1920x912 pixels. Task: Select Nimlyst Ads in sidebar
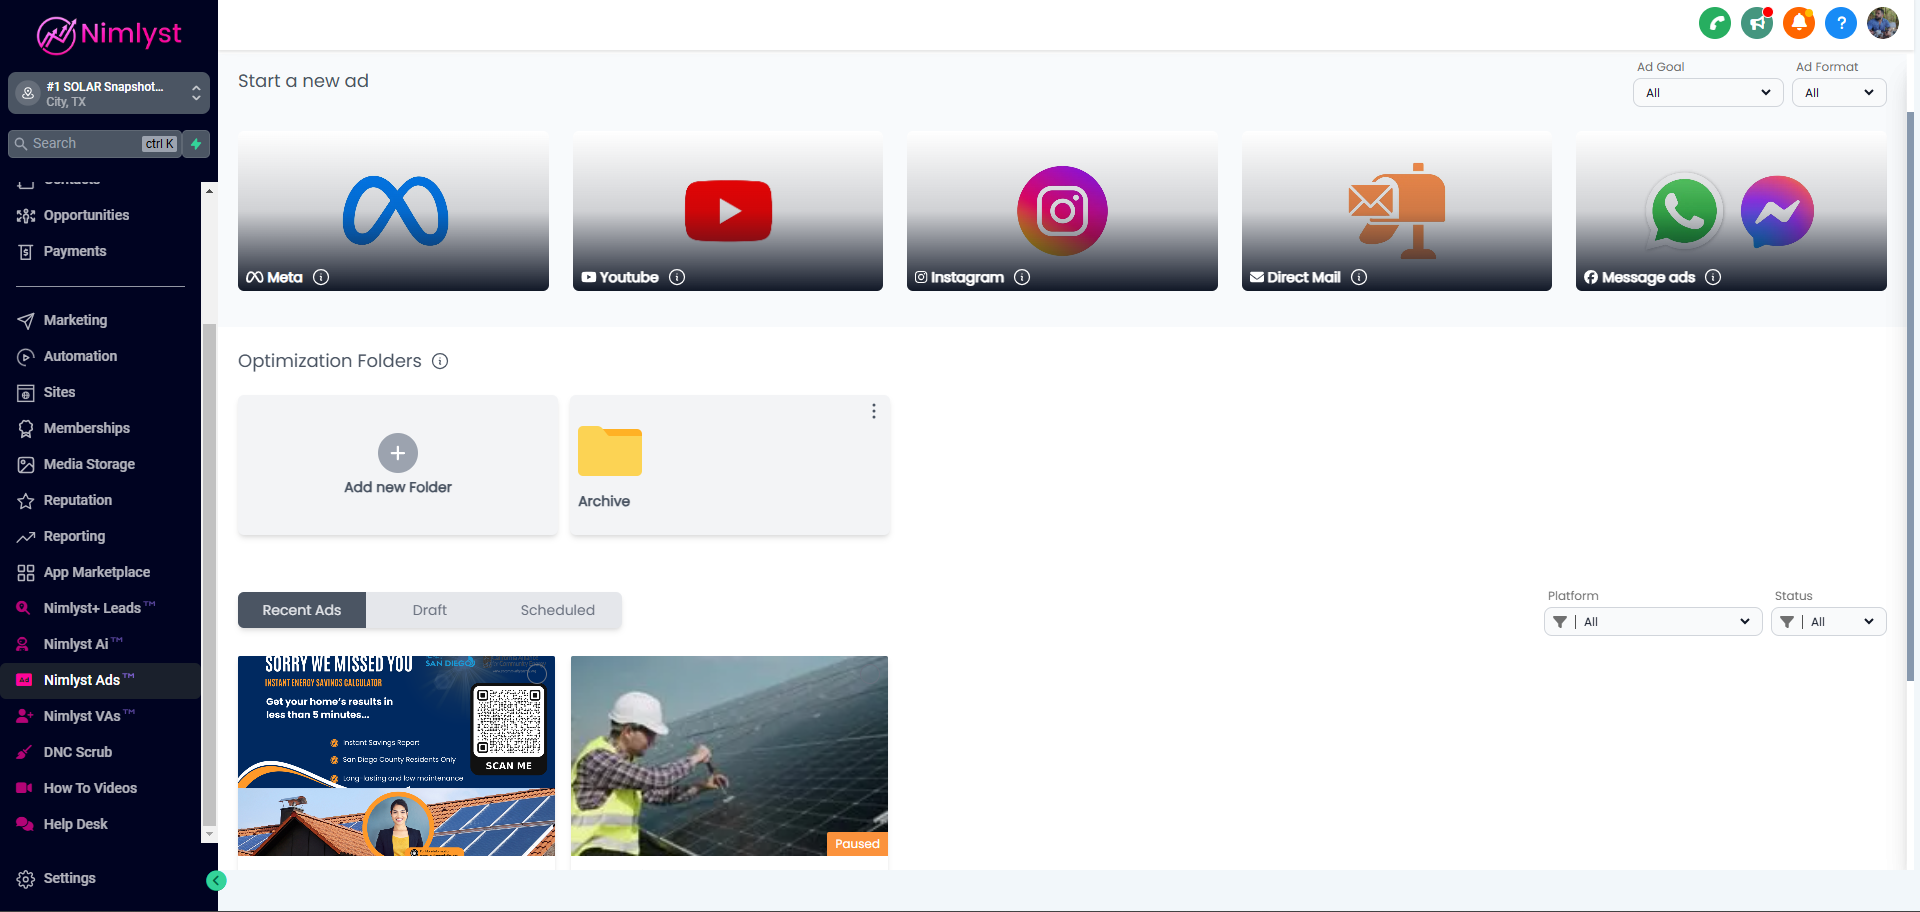tap(100, 680)
